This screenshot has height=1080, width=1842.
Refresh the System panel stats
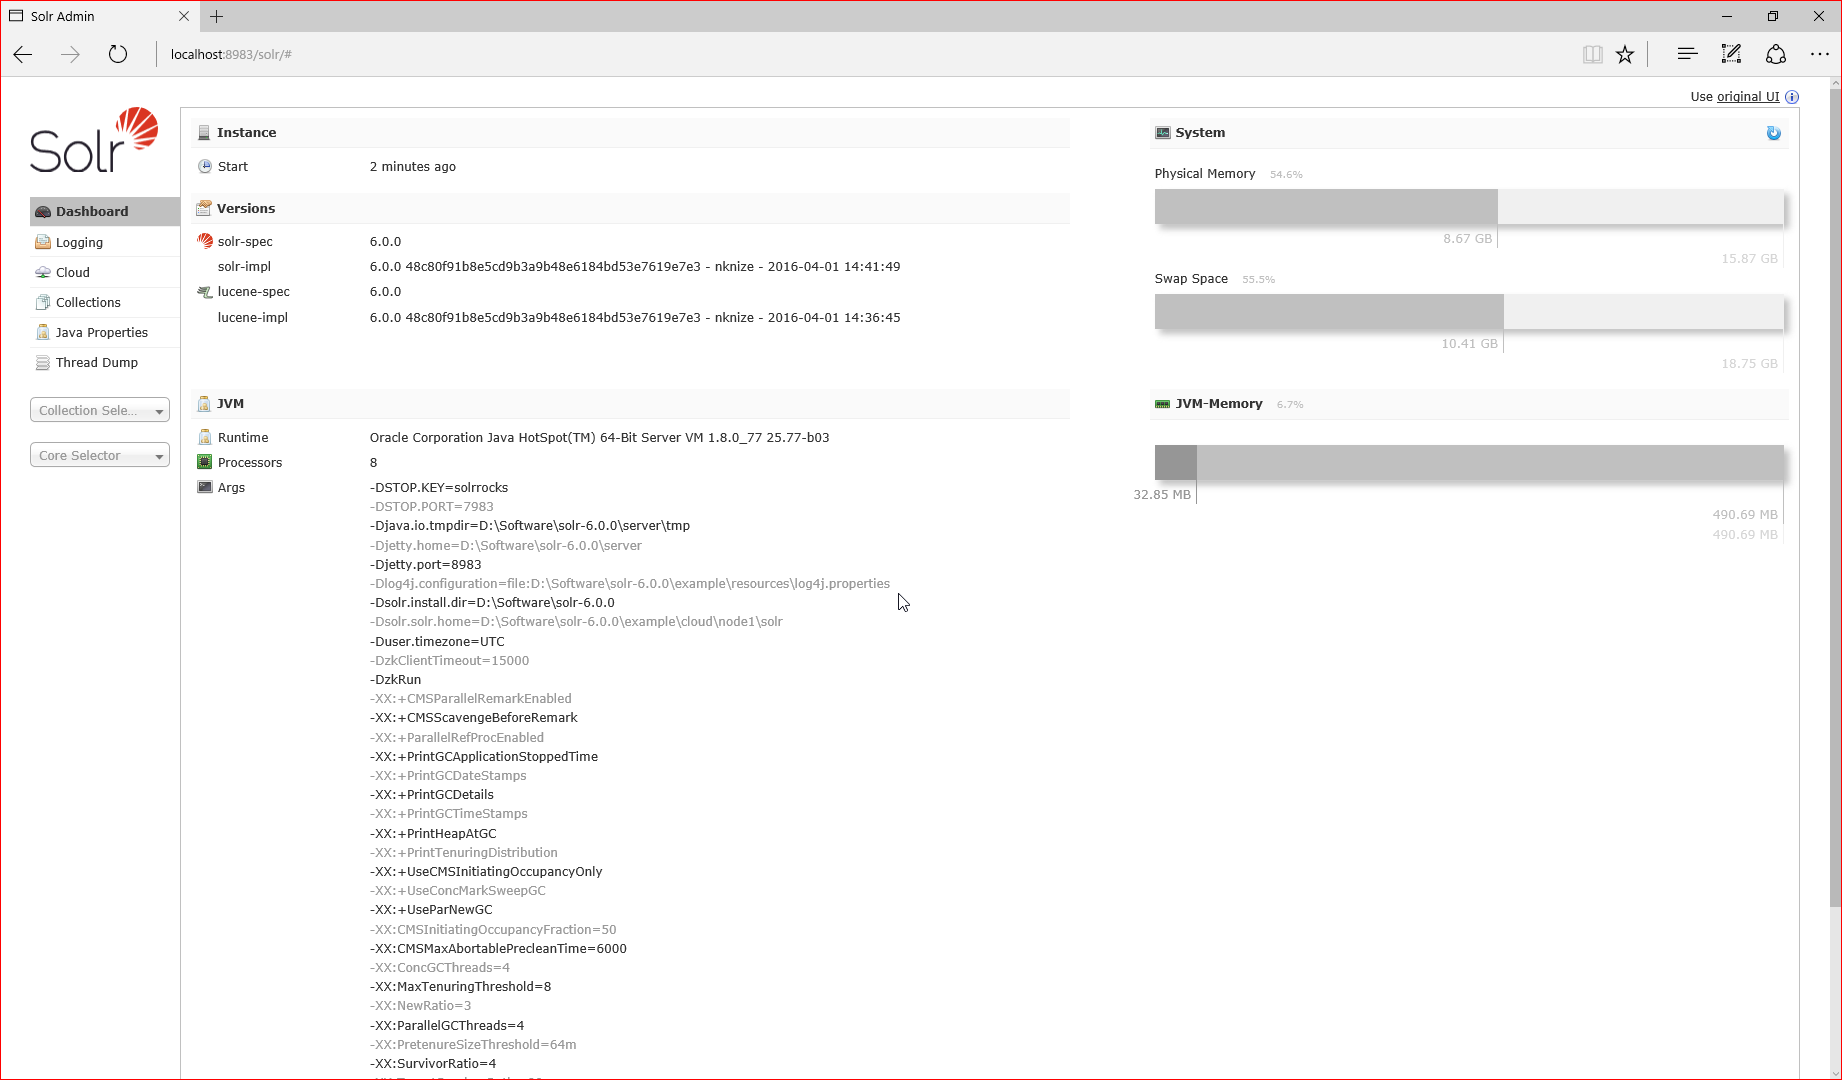1773,132
